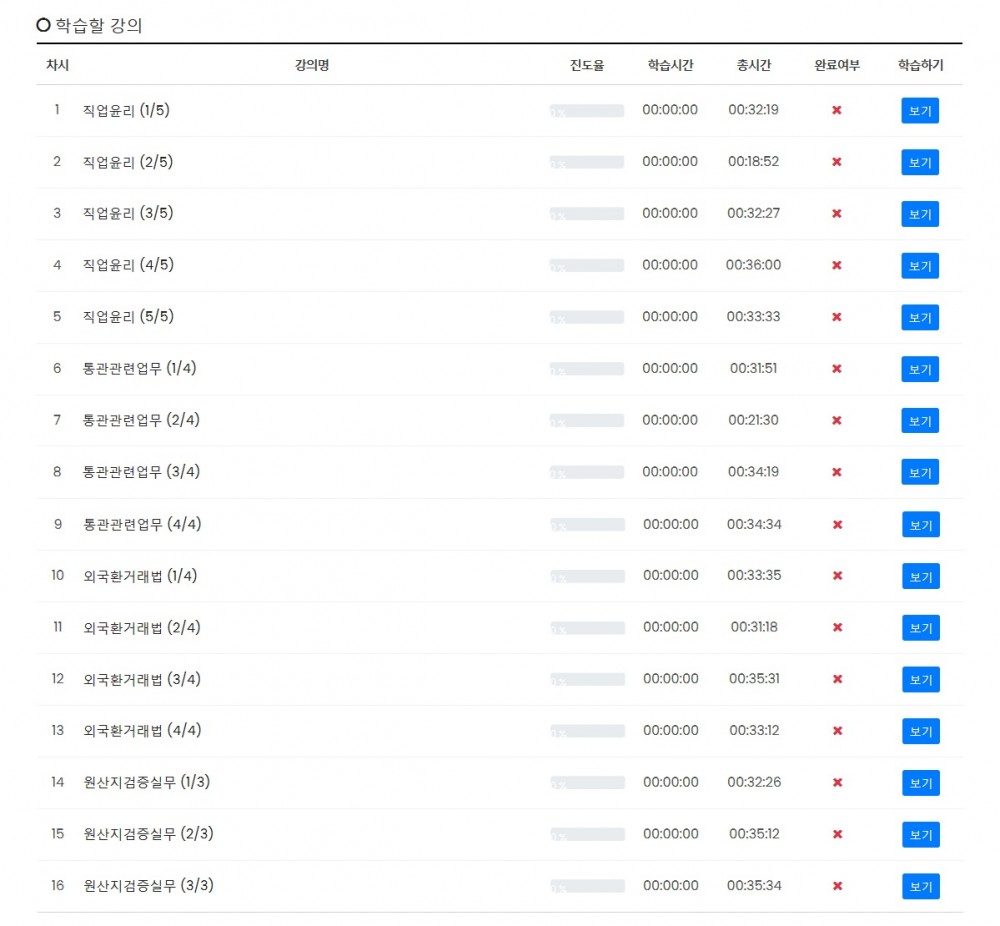Viewport: 1000px width, 926px height.
Task: Click 보기 for 외국환거래법 (1/4)
Action: click(920, 576)
